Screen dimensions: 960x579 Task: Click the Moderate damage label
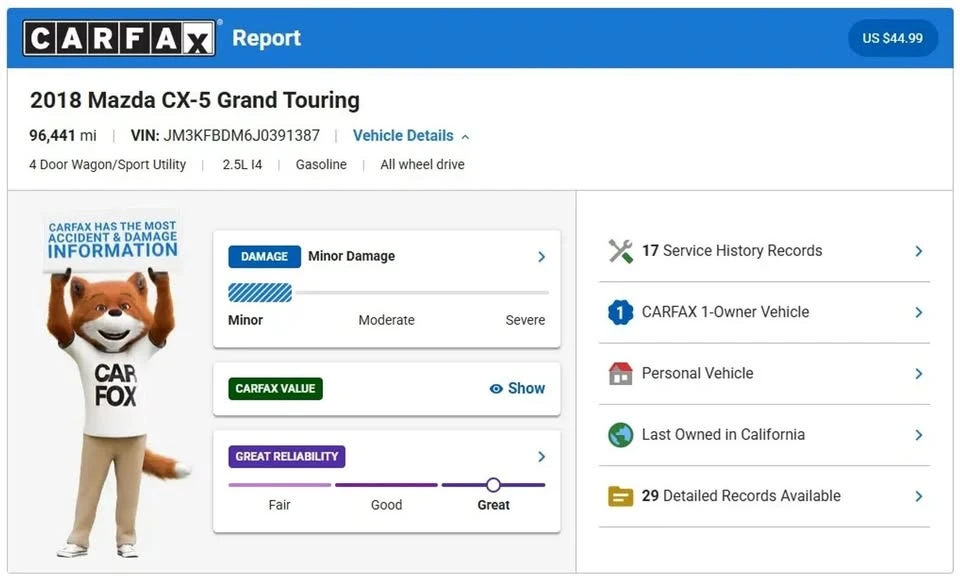[x=386, y=320]
